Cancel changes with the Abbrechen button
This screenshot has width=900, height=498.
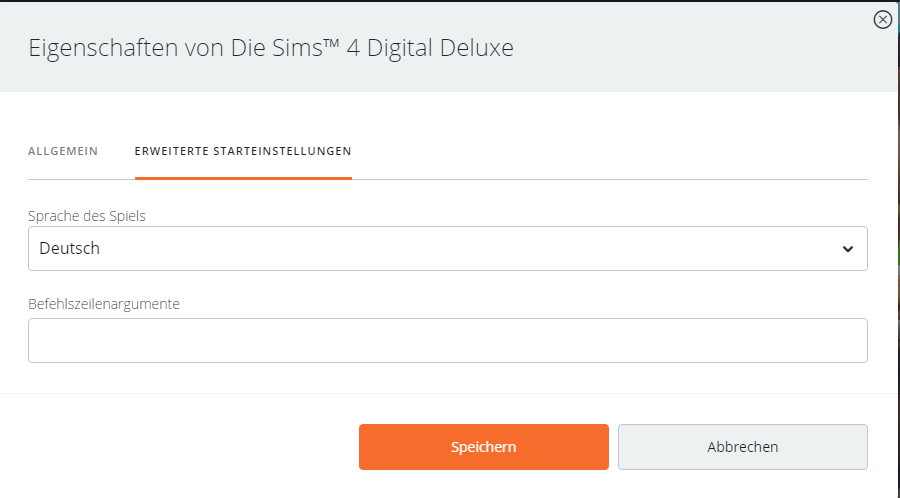point(743,447)
